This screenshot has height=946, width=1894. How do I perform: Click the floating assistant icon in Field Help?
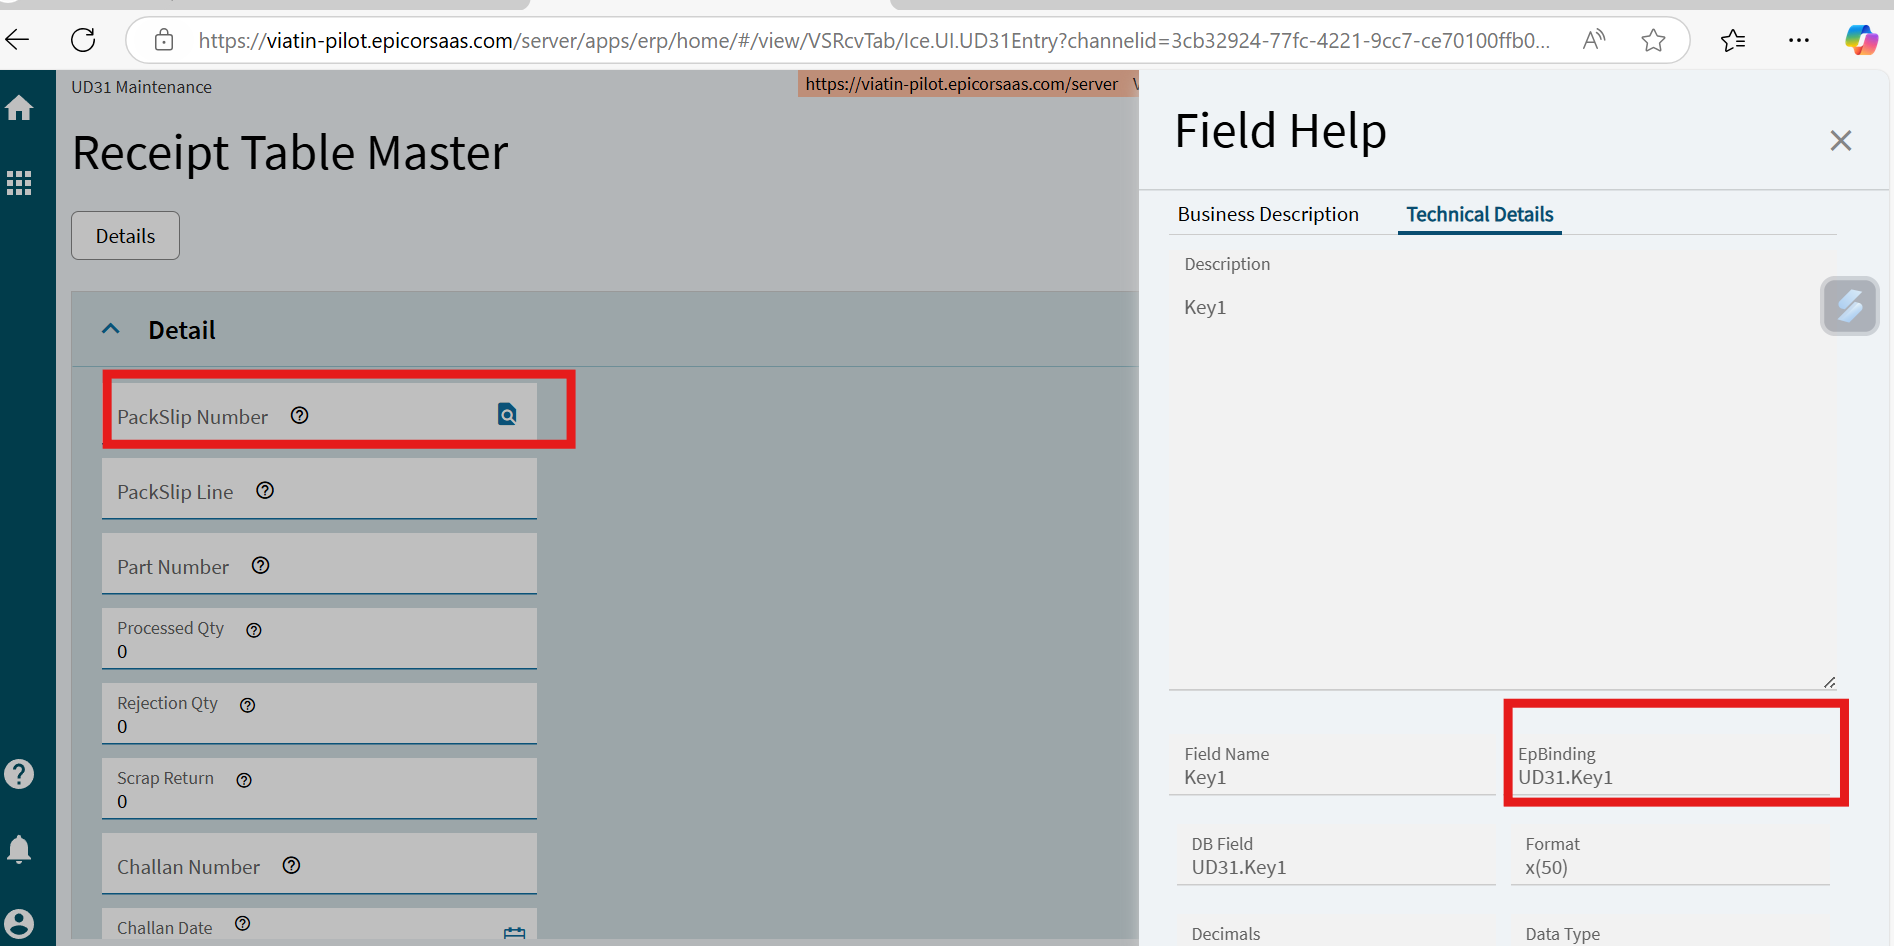1850,306
